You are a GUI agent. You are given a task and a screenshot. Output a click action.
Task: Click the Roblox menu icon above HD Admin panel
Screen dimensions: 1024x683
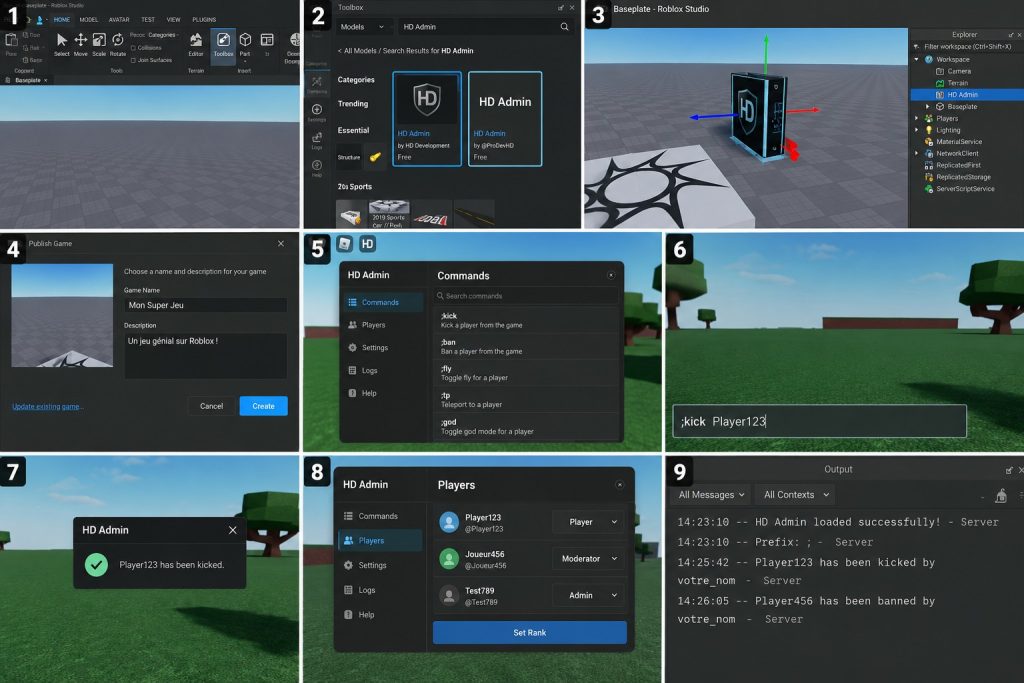[x=345, y=244]
